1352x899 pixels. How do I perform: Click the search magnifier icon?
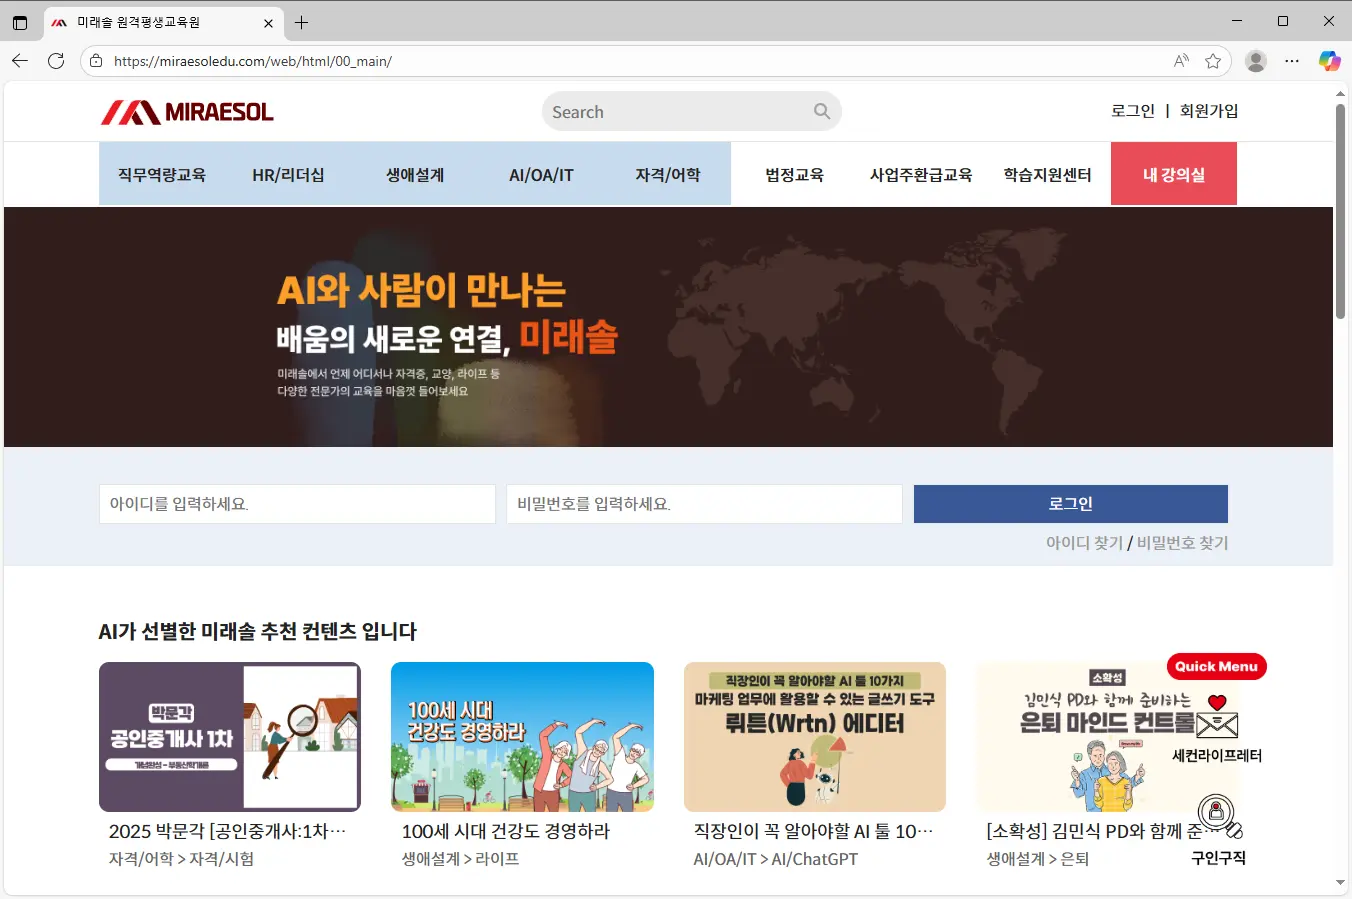[822, 111]
